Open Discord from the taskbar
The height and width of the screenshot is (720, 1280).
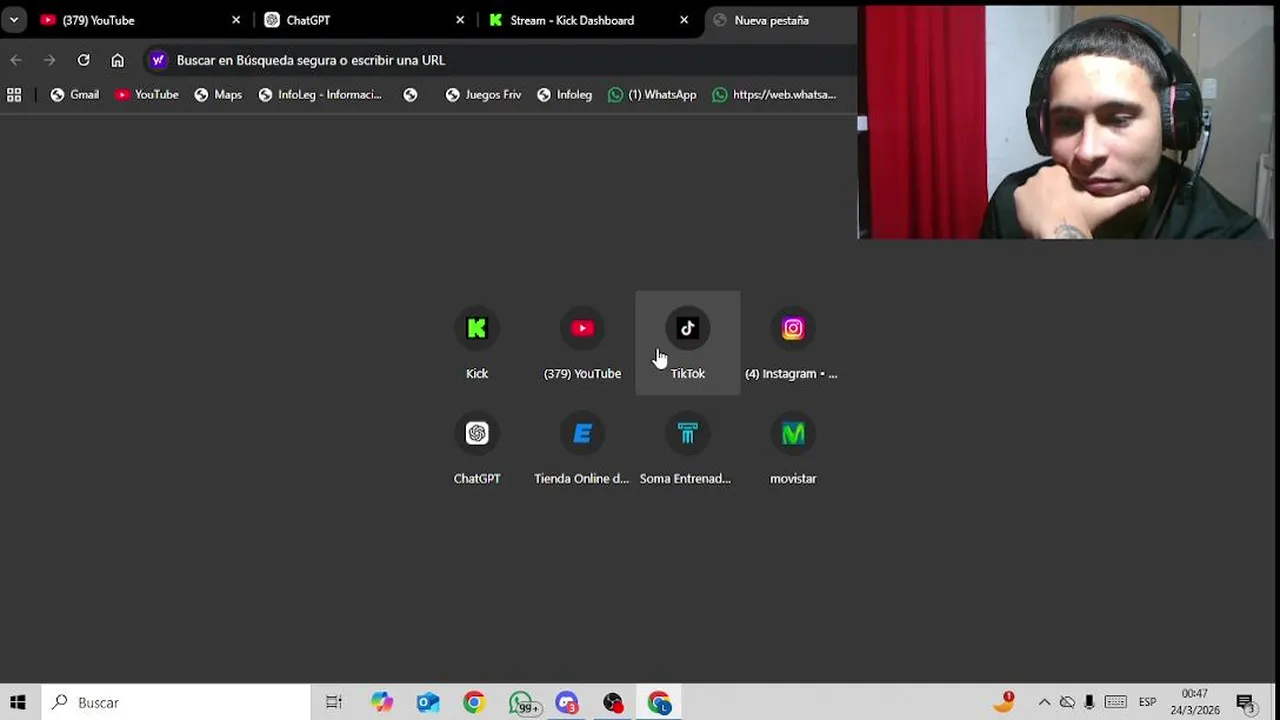click(x=567, y=703)
